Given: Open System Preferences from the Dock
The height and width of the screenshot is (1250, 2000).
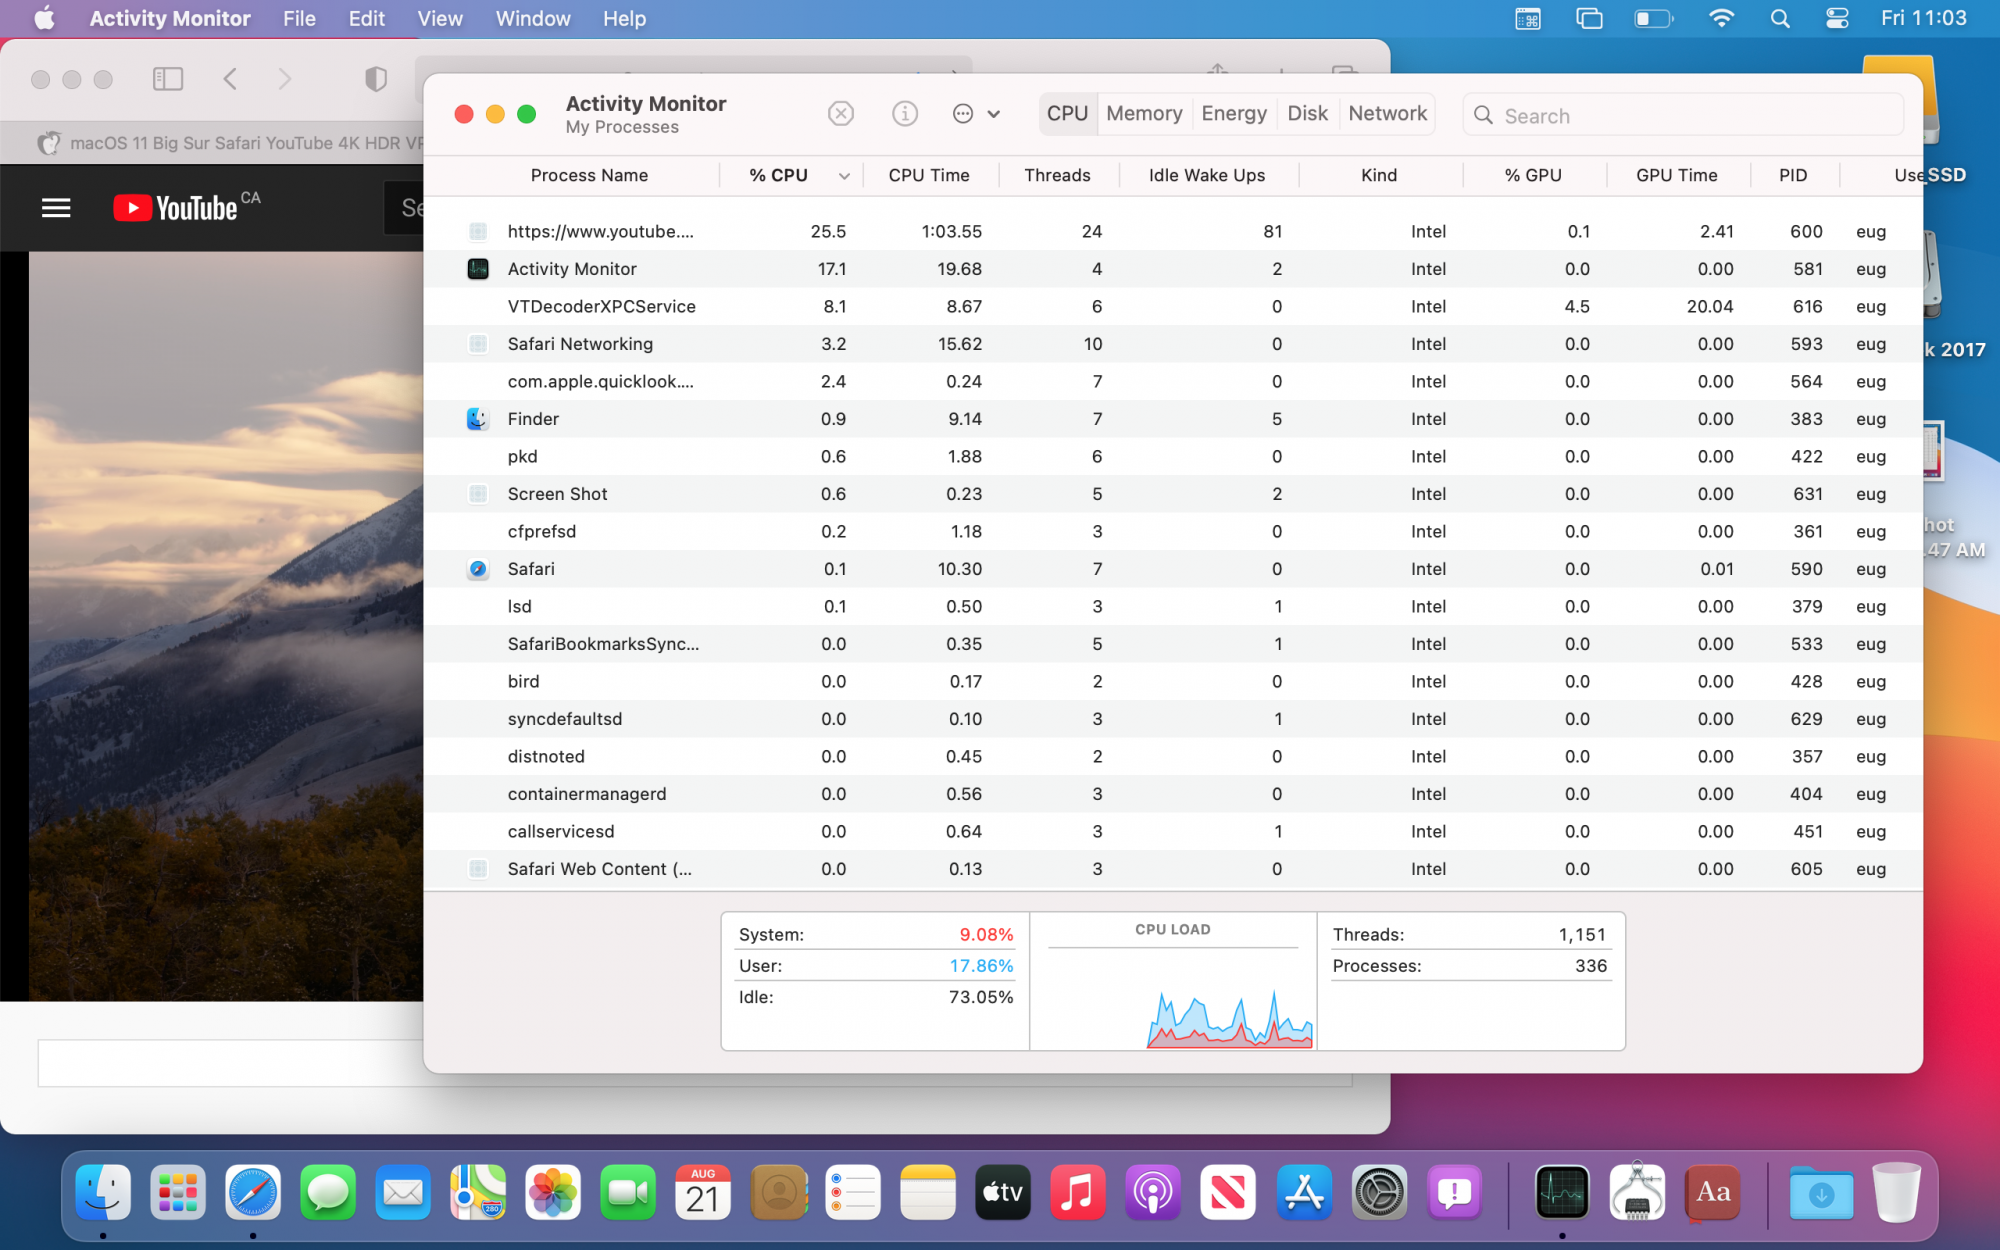Looking at the screenshot, I should pyautogui.click(x=1379, y=1192).
